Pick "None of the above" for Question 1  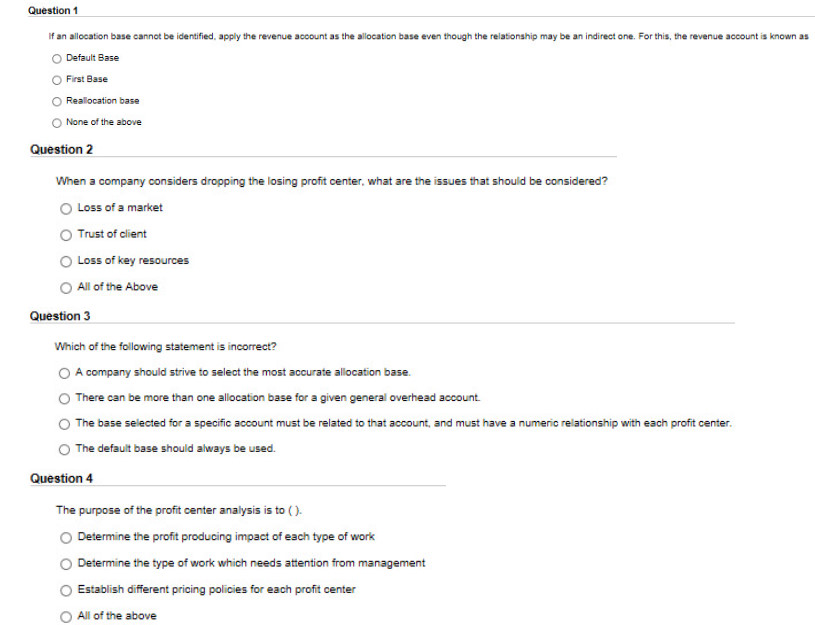tap(55, 122)
